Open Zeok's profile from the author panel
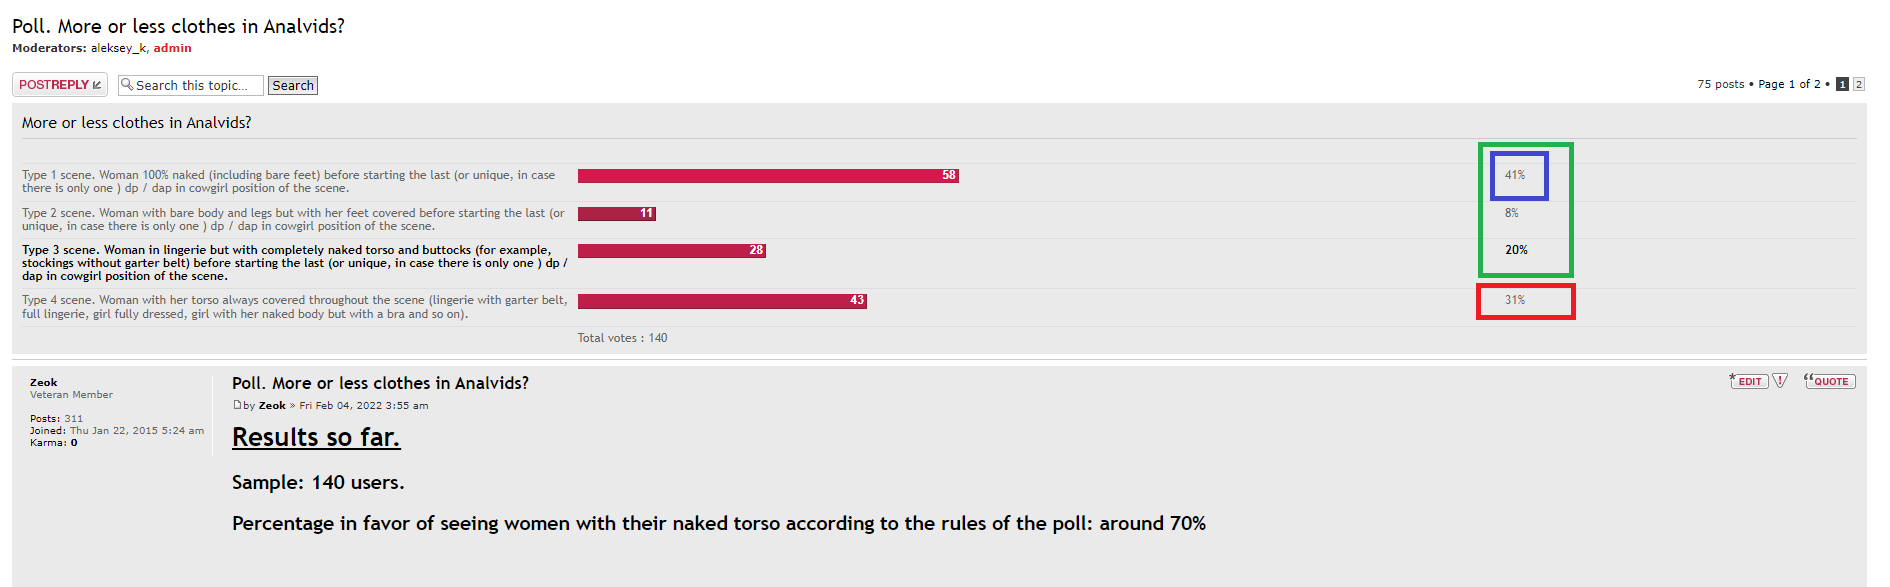This screenshot has height=587, width=1890. (x=43, y=382)
